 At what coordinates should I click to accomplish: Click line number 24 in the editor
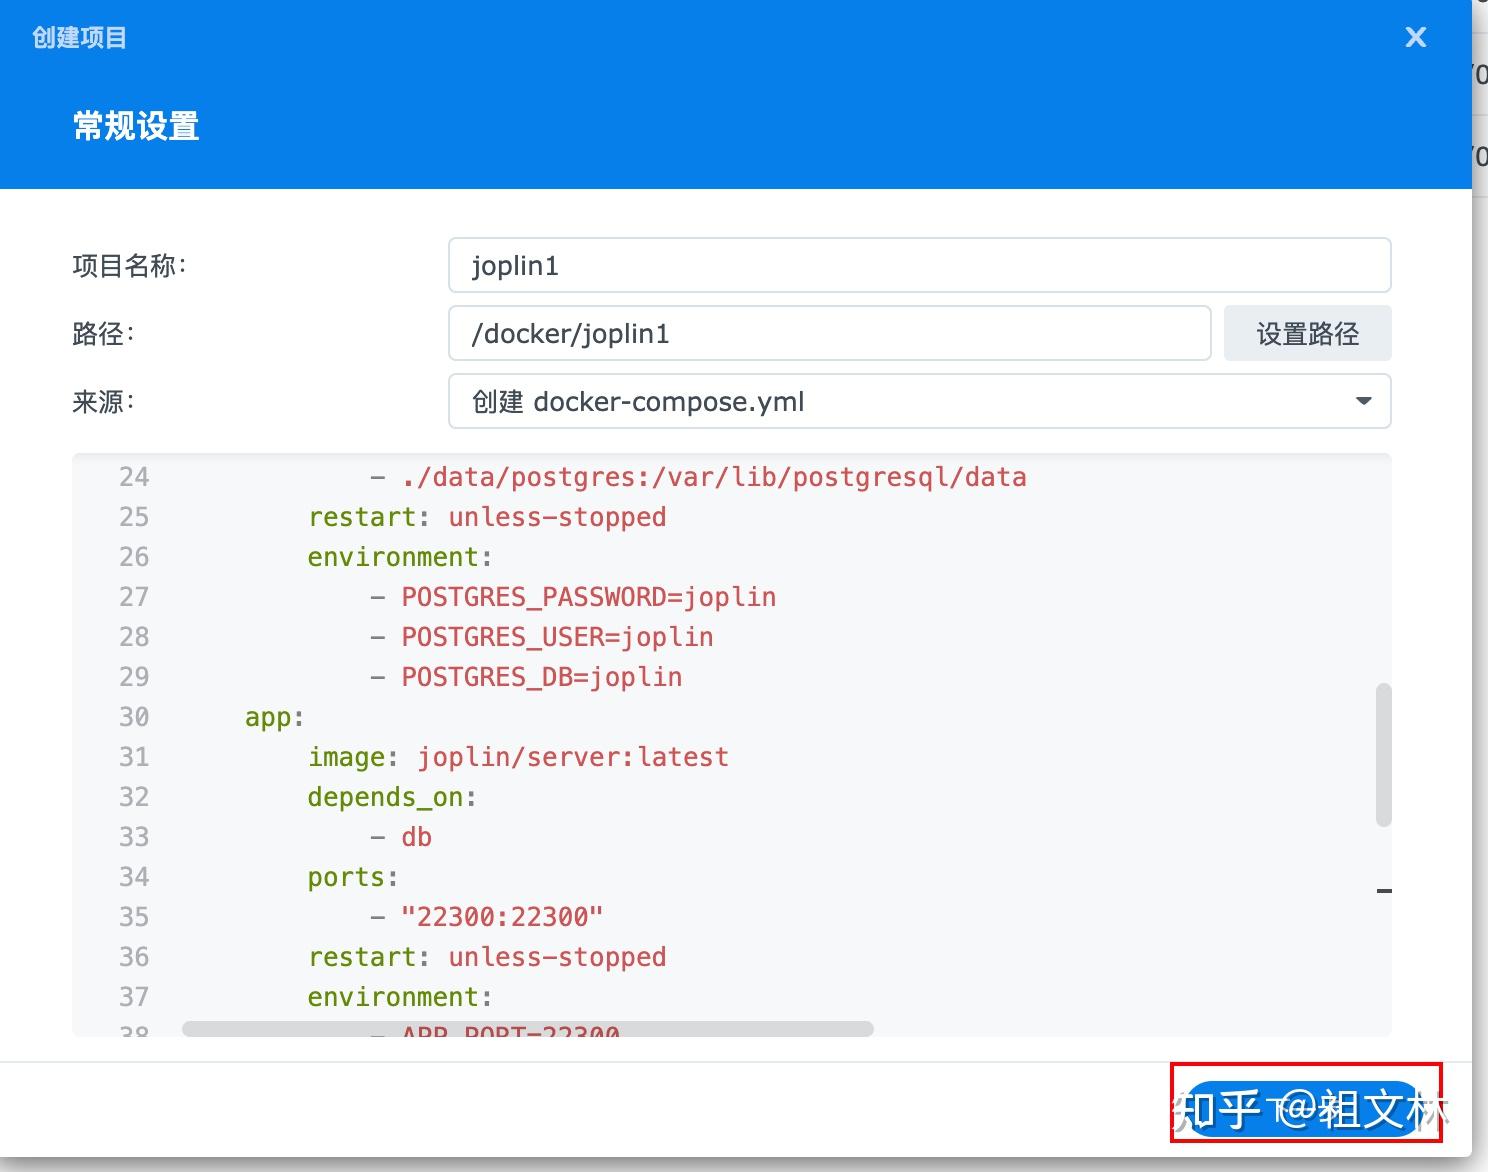point(133,477)
